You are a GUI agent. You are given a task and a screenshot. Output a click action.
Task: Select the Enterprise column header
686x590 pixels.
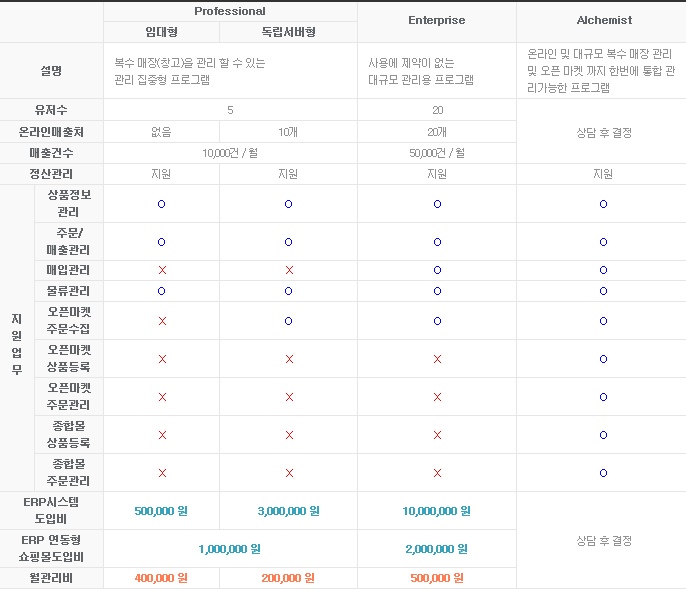pyautogui.click(x=437, y=21)
